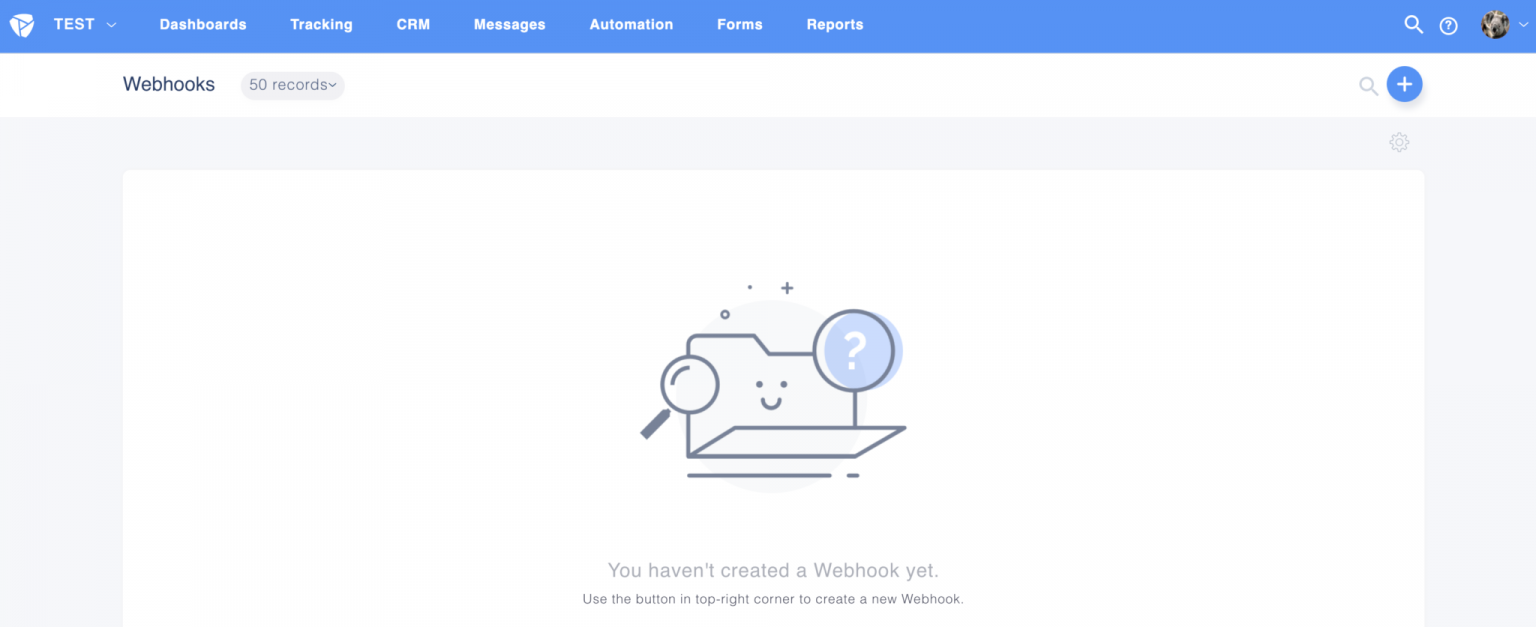Open the CRM menu item
The width and height of the screenshot is (1536, 627).
coord(413,24)
